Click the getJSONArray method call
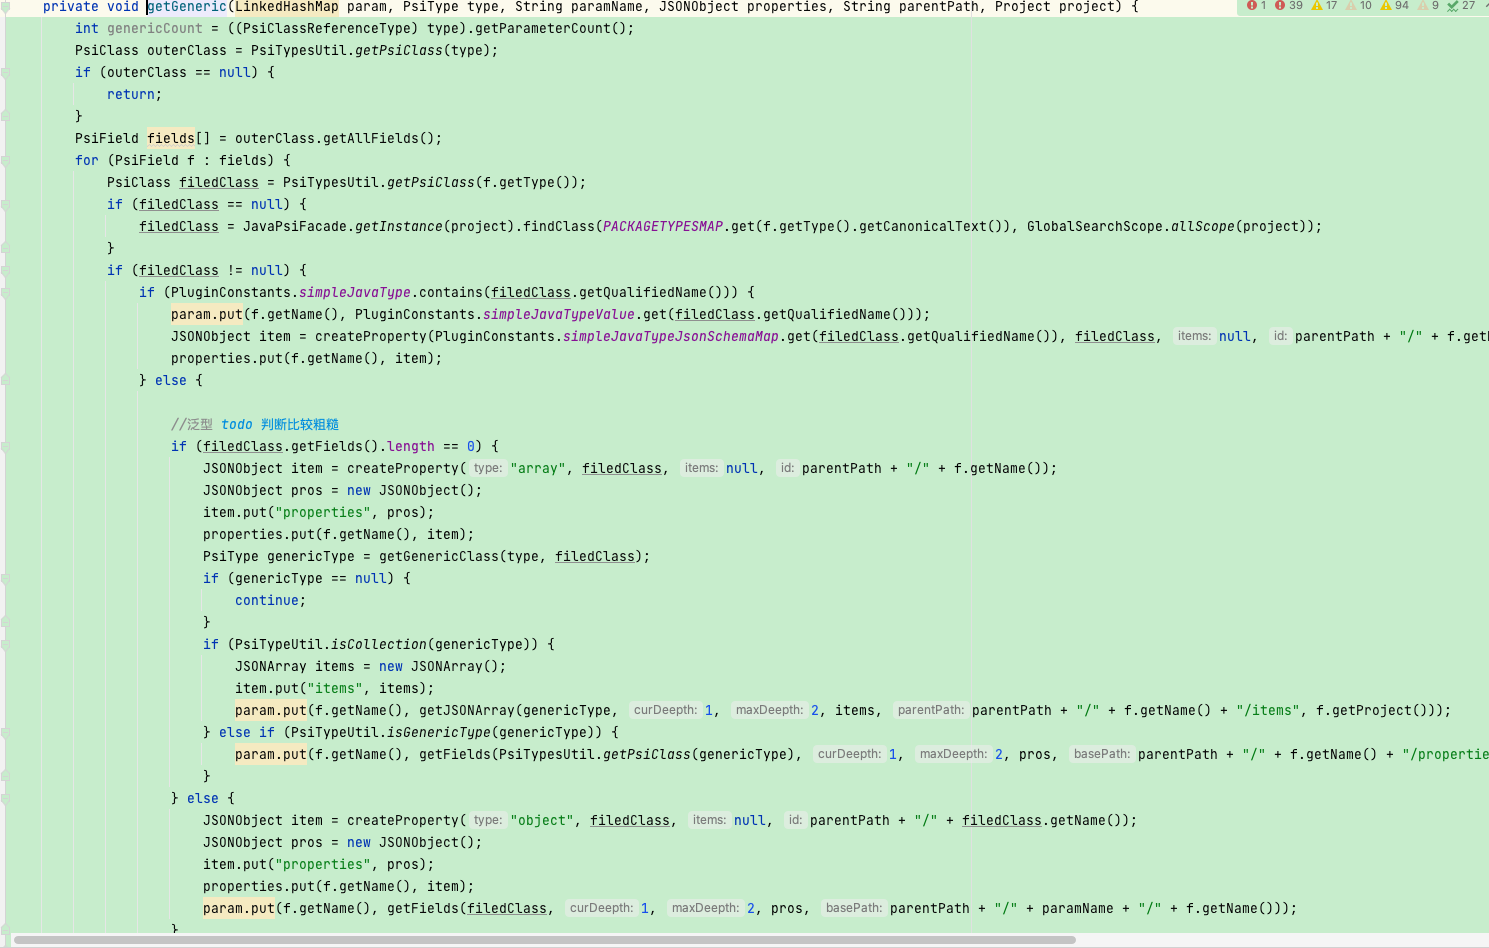The width and height of the screenshot is (1489, 948). pos(467,711)
